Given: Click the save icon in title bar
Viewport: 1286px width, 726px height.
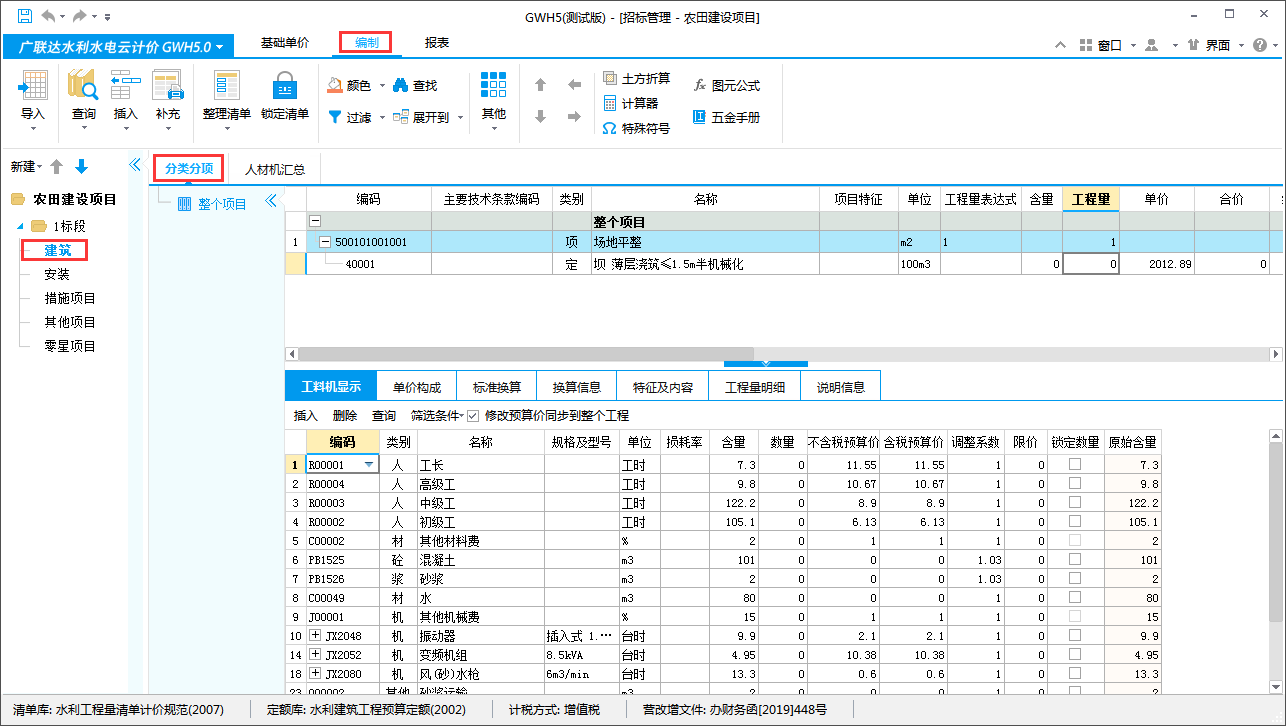Looking at the screenshot, I should tap(24, 16).
